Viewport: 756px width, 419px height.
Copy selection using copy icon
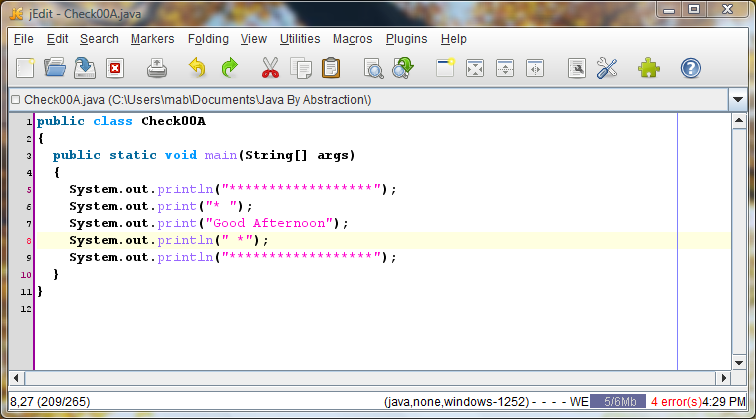click(301, 68)
